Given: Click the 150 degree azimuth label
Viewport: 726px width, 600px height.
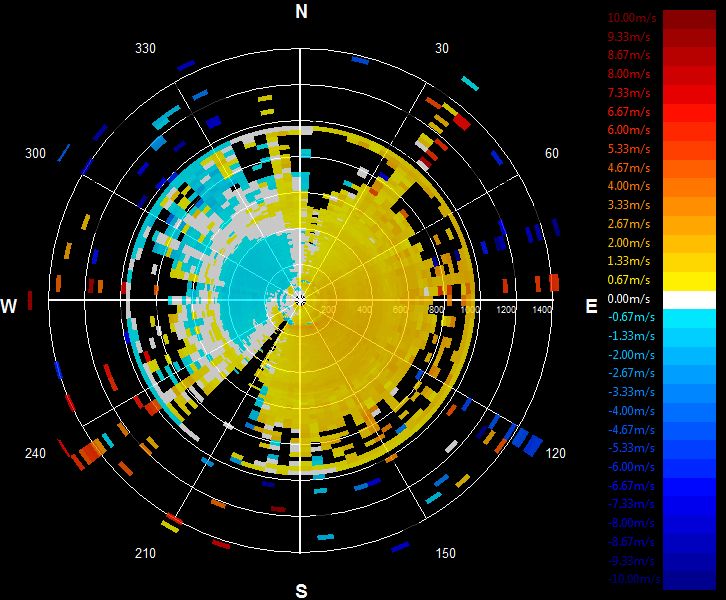Looking at the screenshot, I should pyautogui.click(x=445, y=553).
